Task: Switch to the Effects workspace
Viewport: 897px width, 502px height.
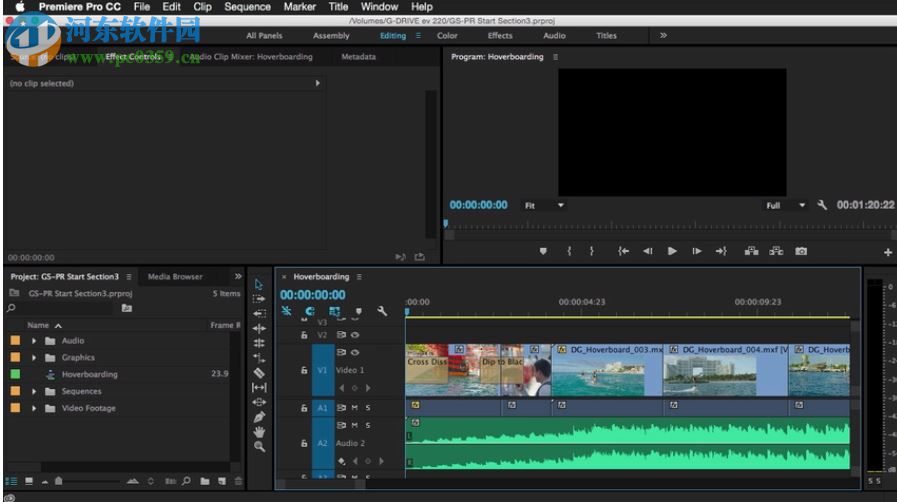Action: click(500, 35)
